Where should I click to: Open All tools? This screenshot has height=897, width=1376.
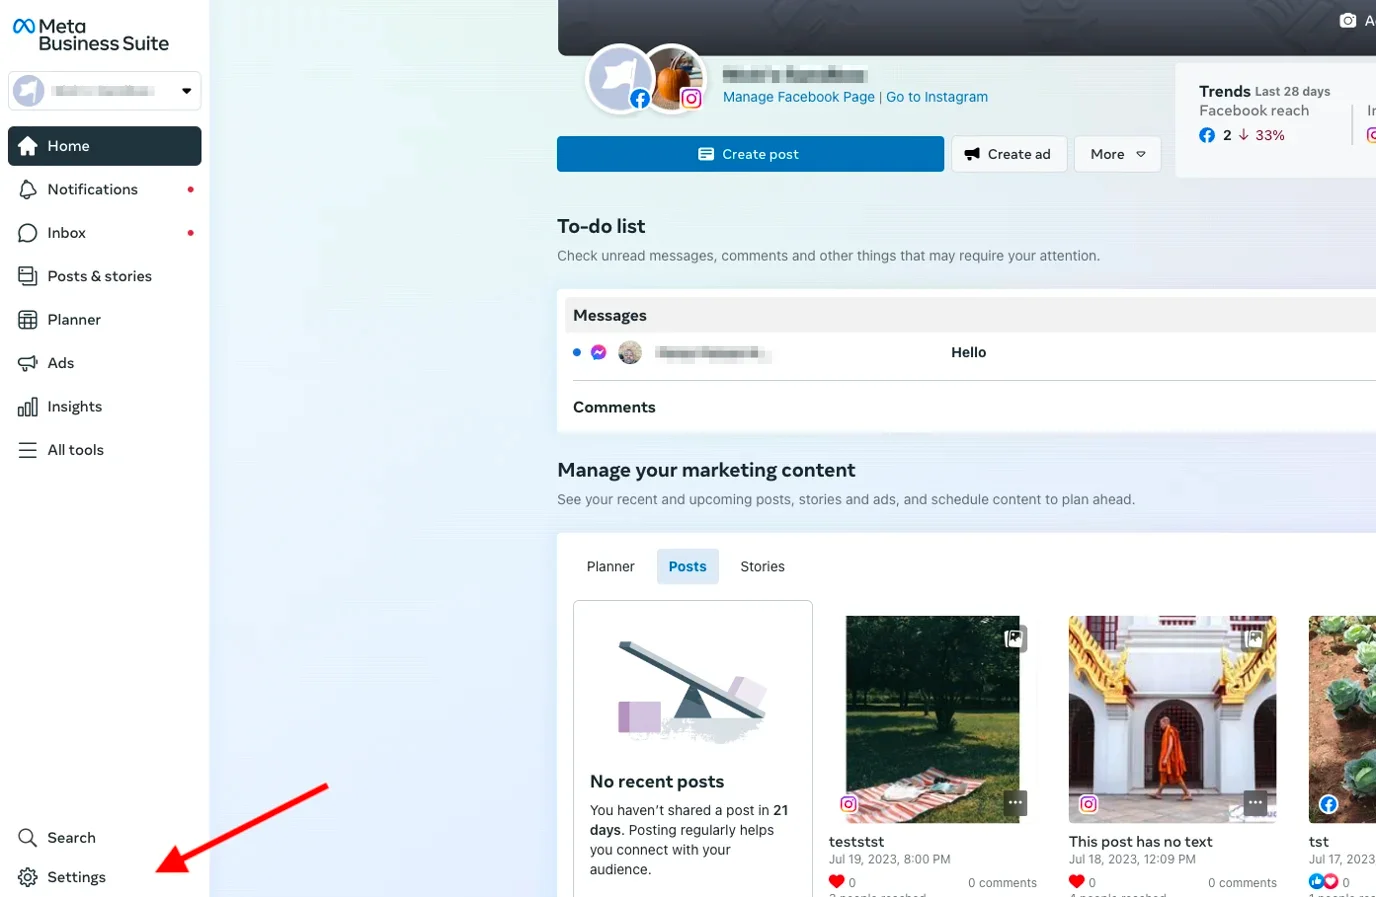(x=76, y=449)
